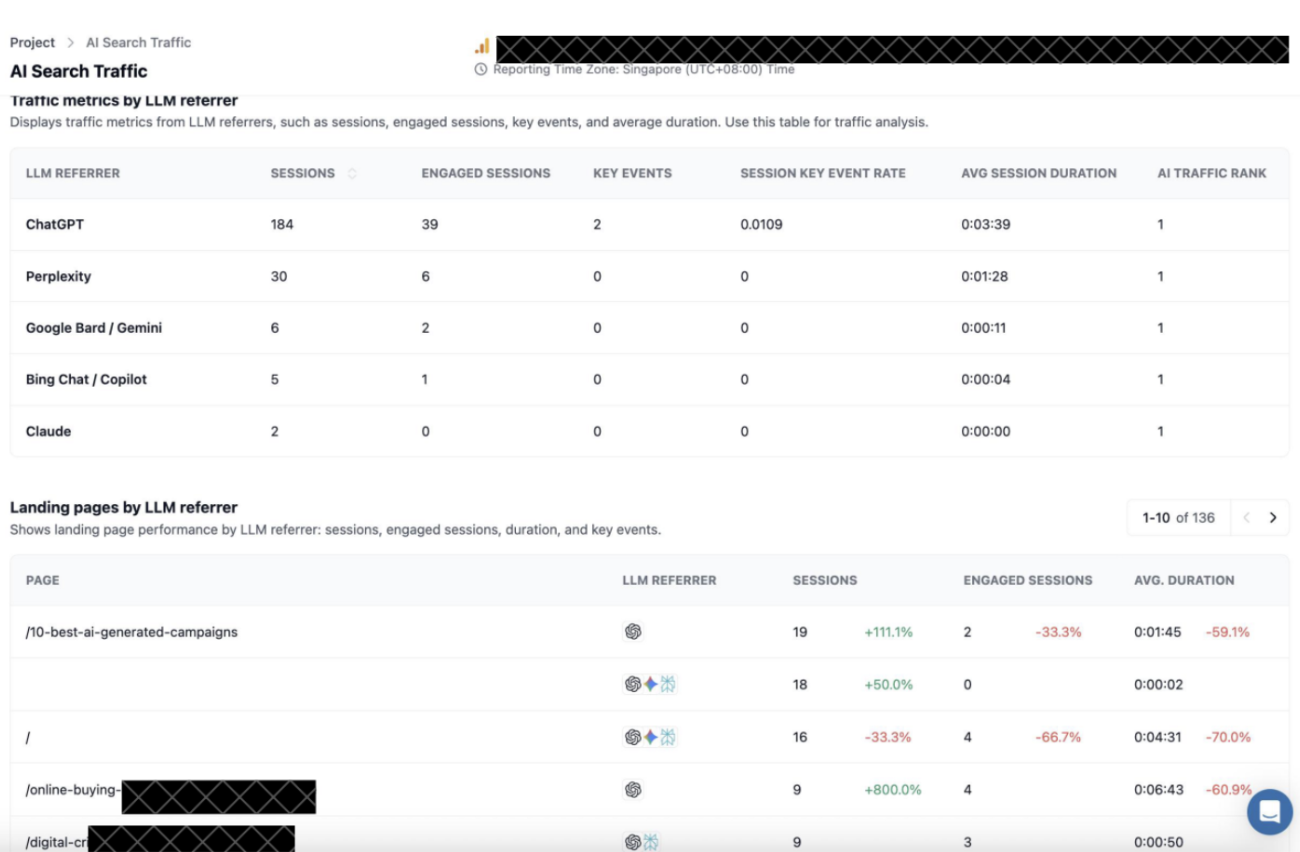Click the Gemini icon in the 18-sessions row
The image size is (1300, 852).
tap(650, 684)
